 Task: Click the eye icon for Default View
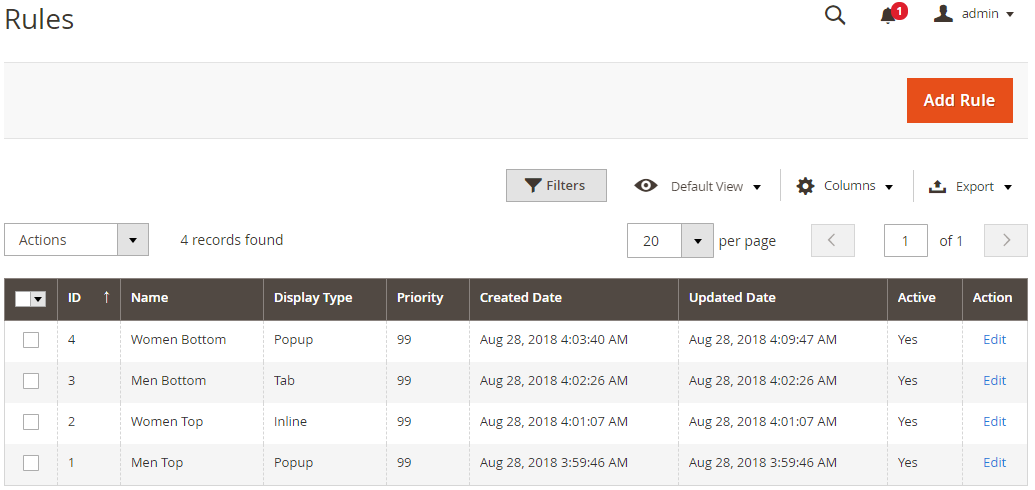coord(646,186)
